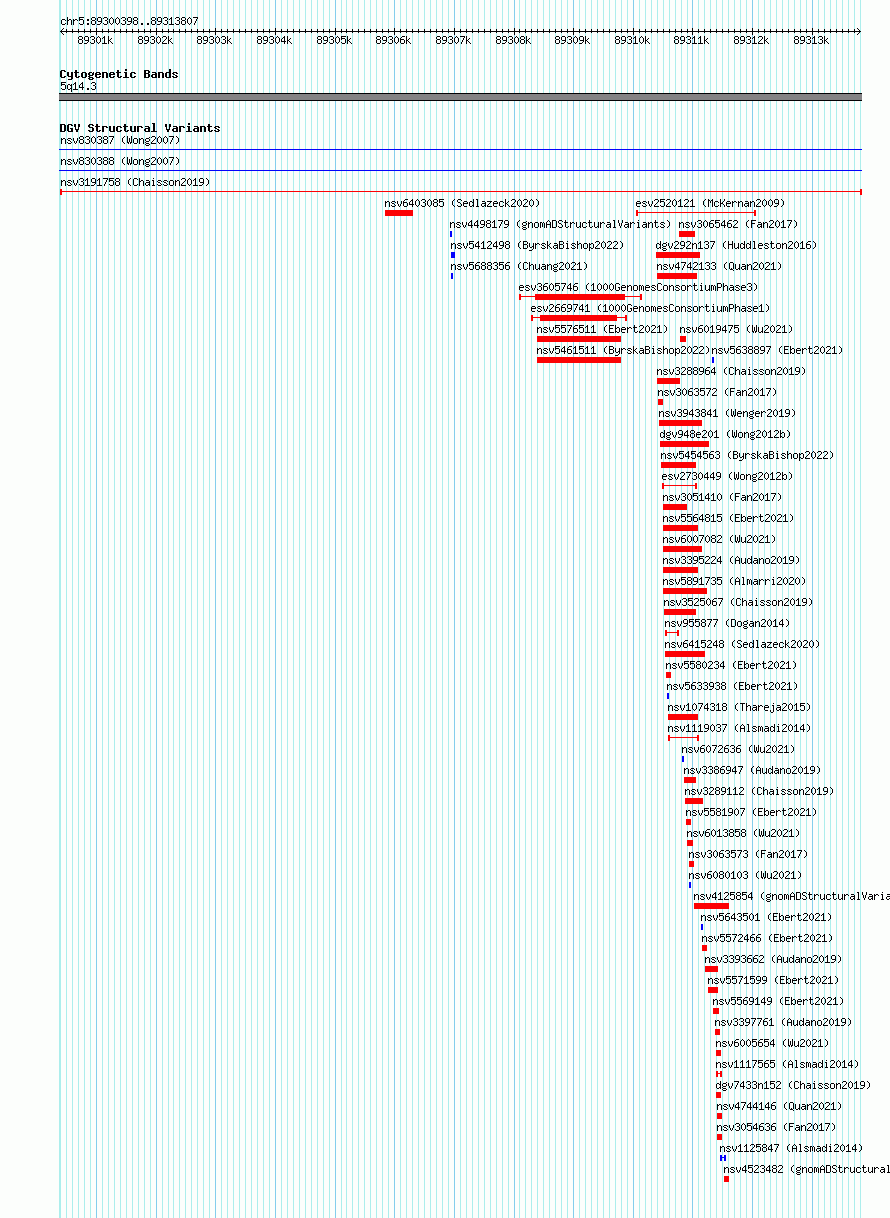The image size is (890, 1218).
Task: Select nsv3054636 (Fan2017) label
Action: point(776,1127)
